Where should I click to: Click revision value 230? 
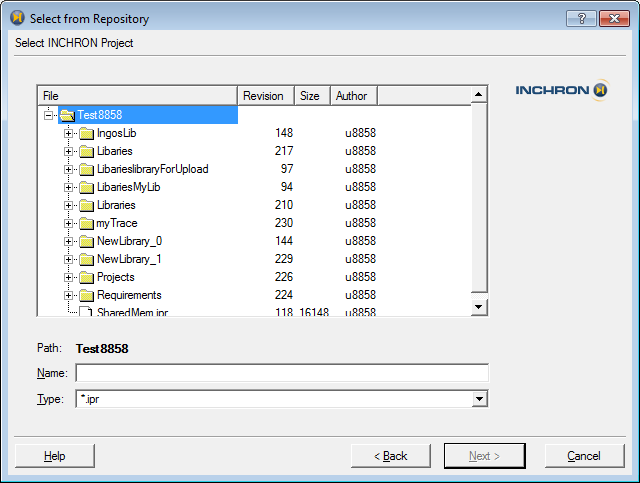284,223
